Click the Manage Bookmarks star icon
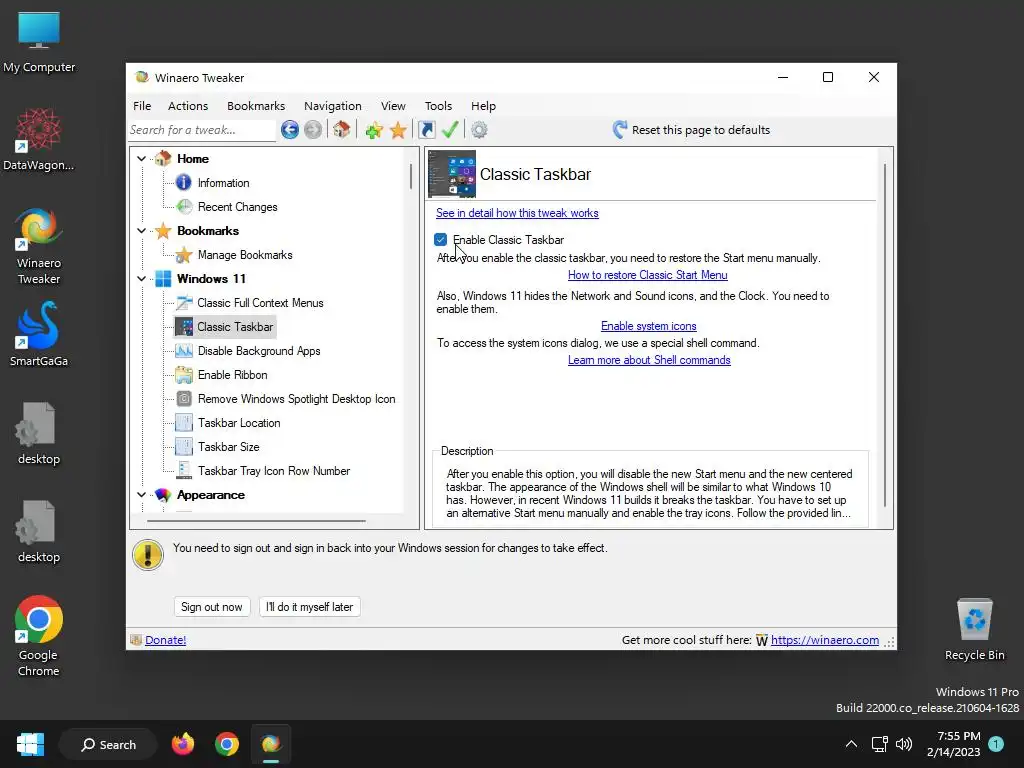 tap(184, 255)
